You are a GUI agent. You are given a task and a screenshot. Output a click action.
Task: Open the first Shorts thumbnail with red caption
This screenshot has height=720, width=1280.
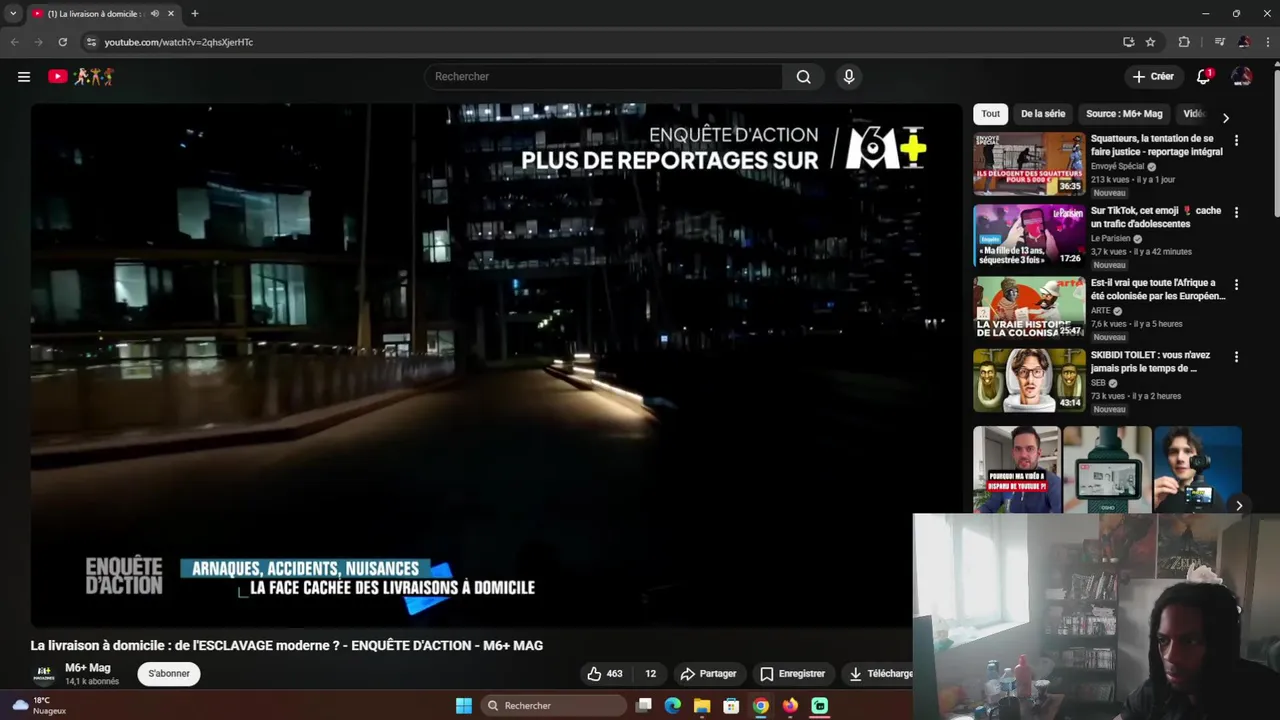[1017, 470]
